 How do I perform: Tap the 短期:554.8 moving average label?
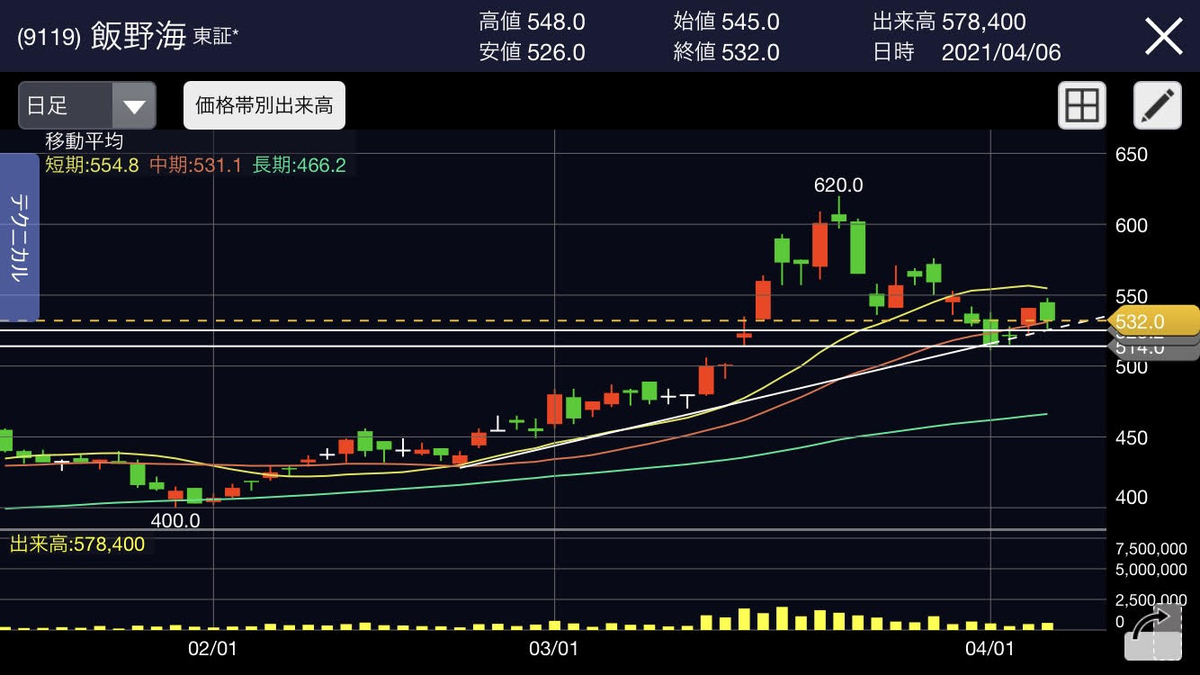click(92, 165)
